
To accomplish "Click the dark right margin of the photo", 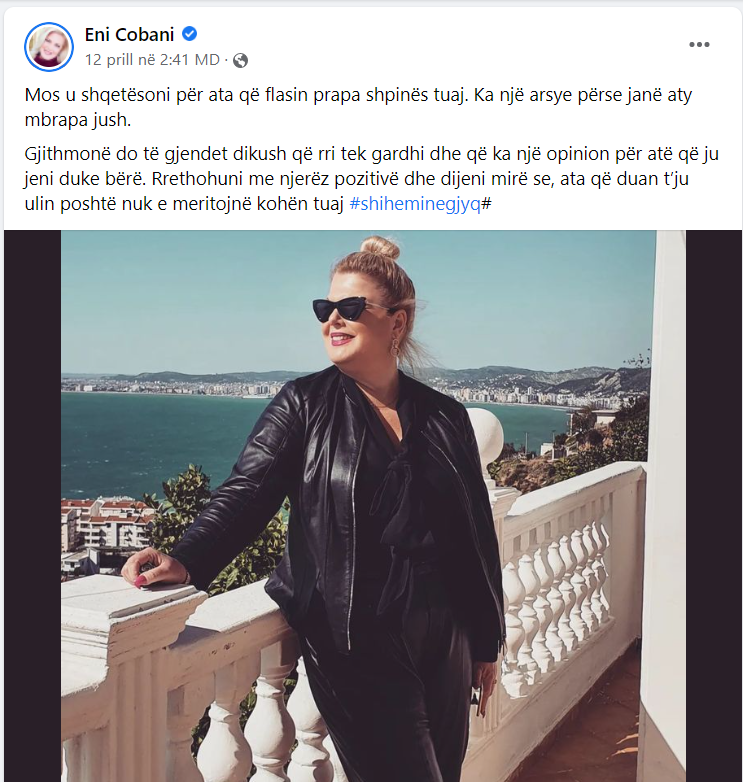I will [x=714, y=506].
